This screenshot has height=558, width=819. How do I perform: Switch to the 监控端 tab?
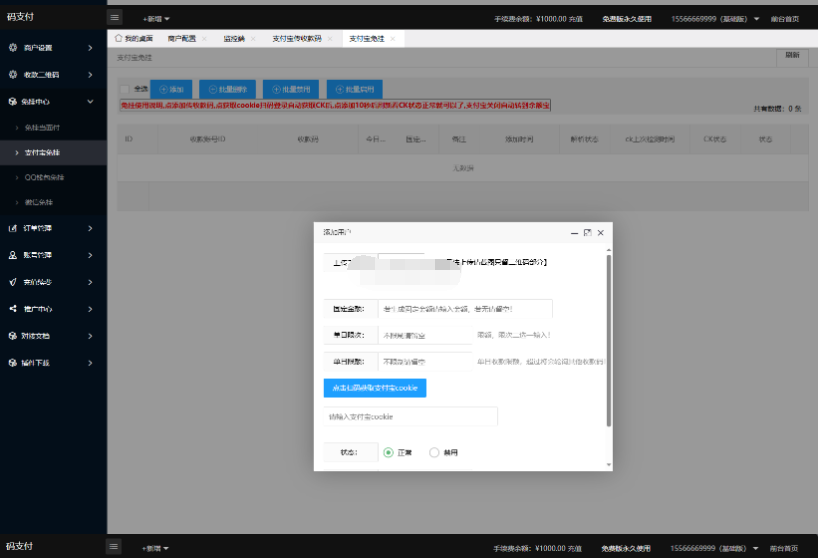coord(234,39)
